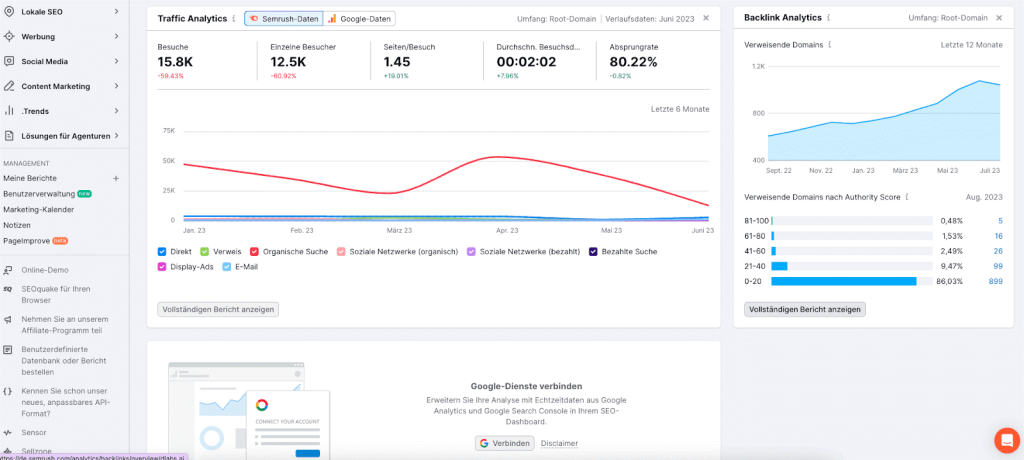
Task: Click the 00:02:02 visit duration metric
Action: click(526, 61)
